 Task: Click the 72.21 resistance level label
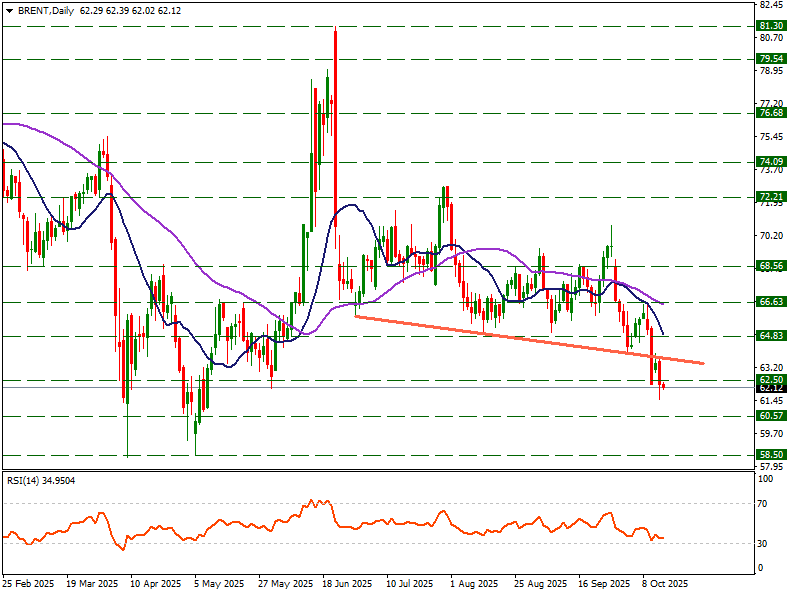[x=770, y=197]
